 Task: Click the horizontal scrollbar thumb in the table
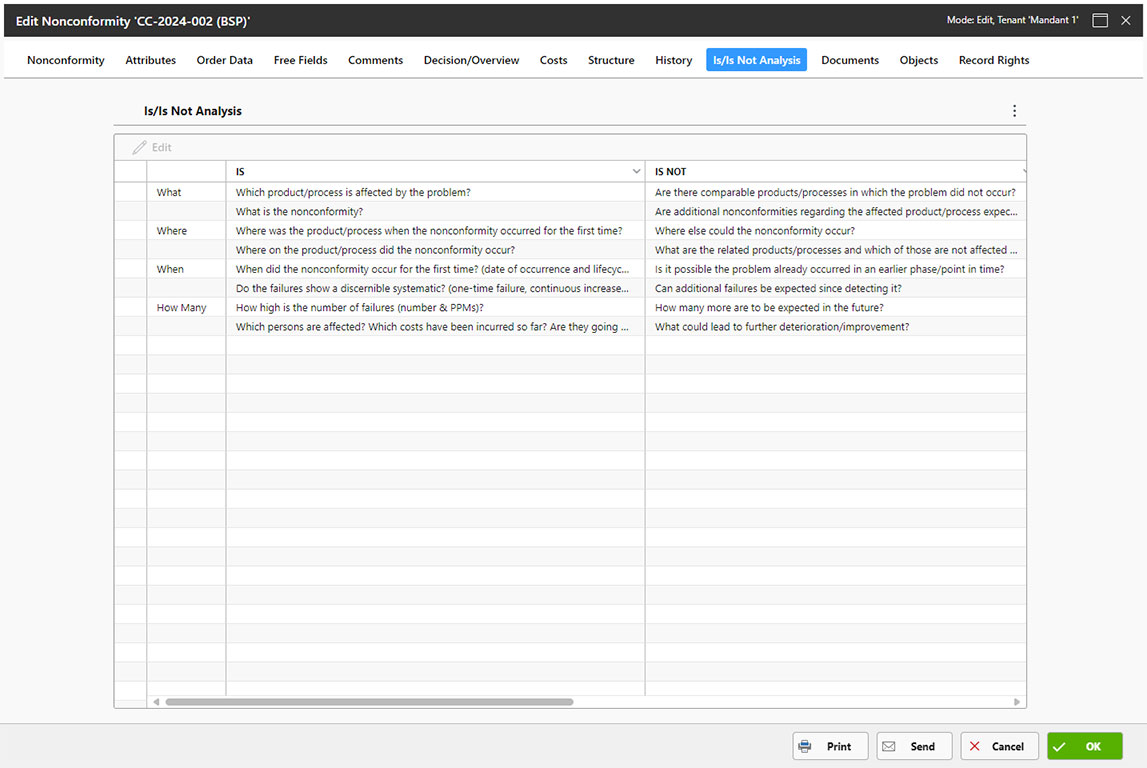coord(369,702)
